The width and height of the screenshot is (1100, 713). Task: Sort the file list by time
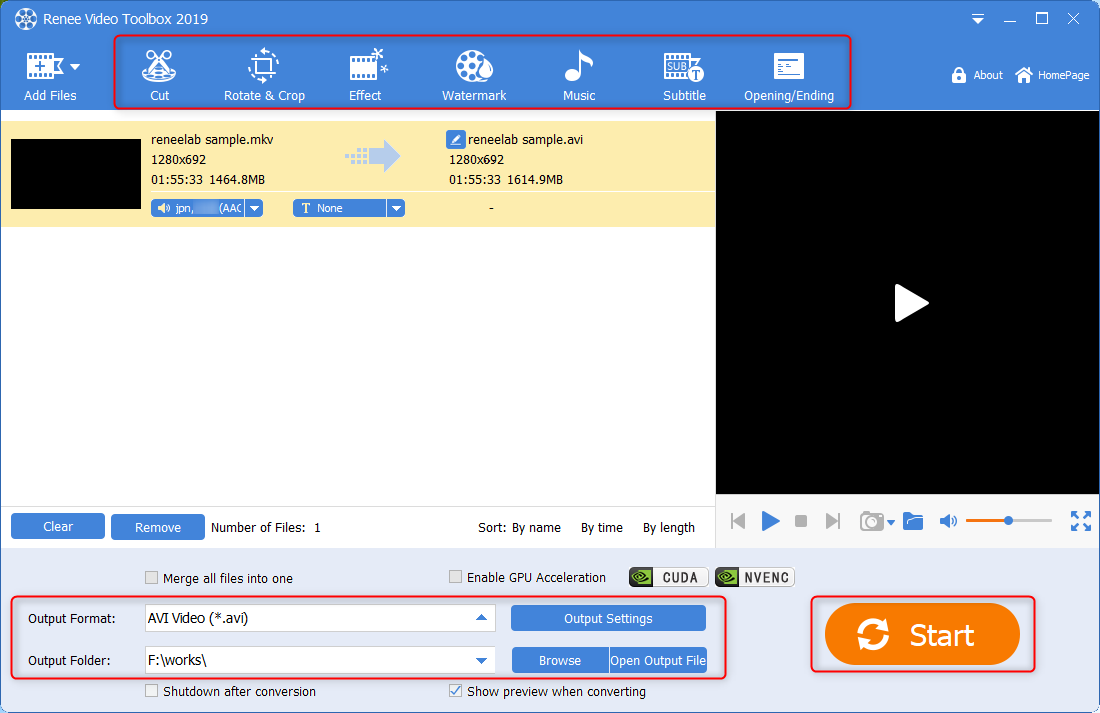(601, 527)
